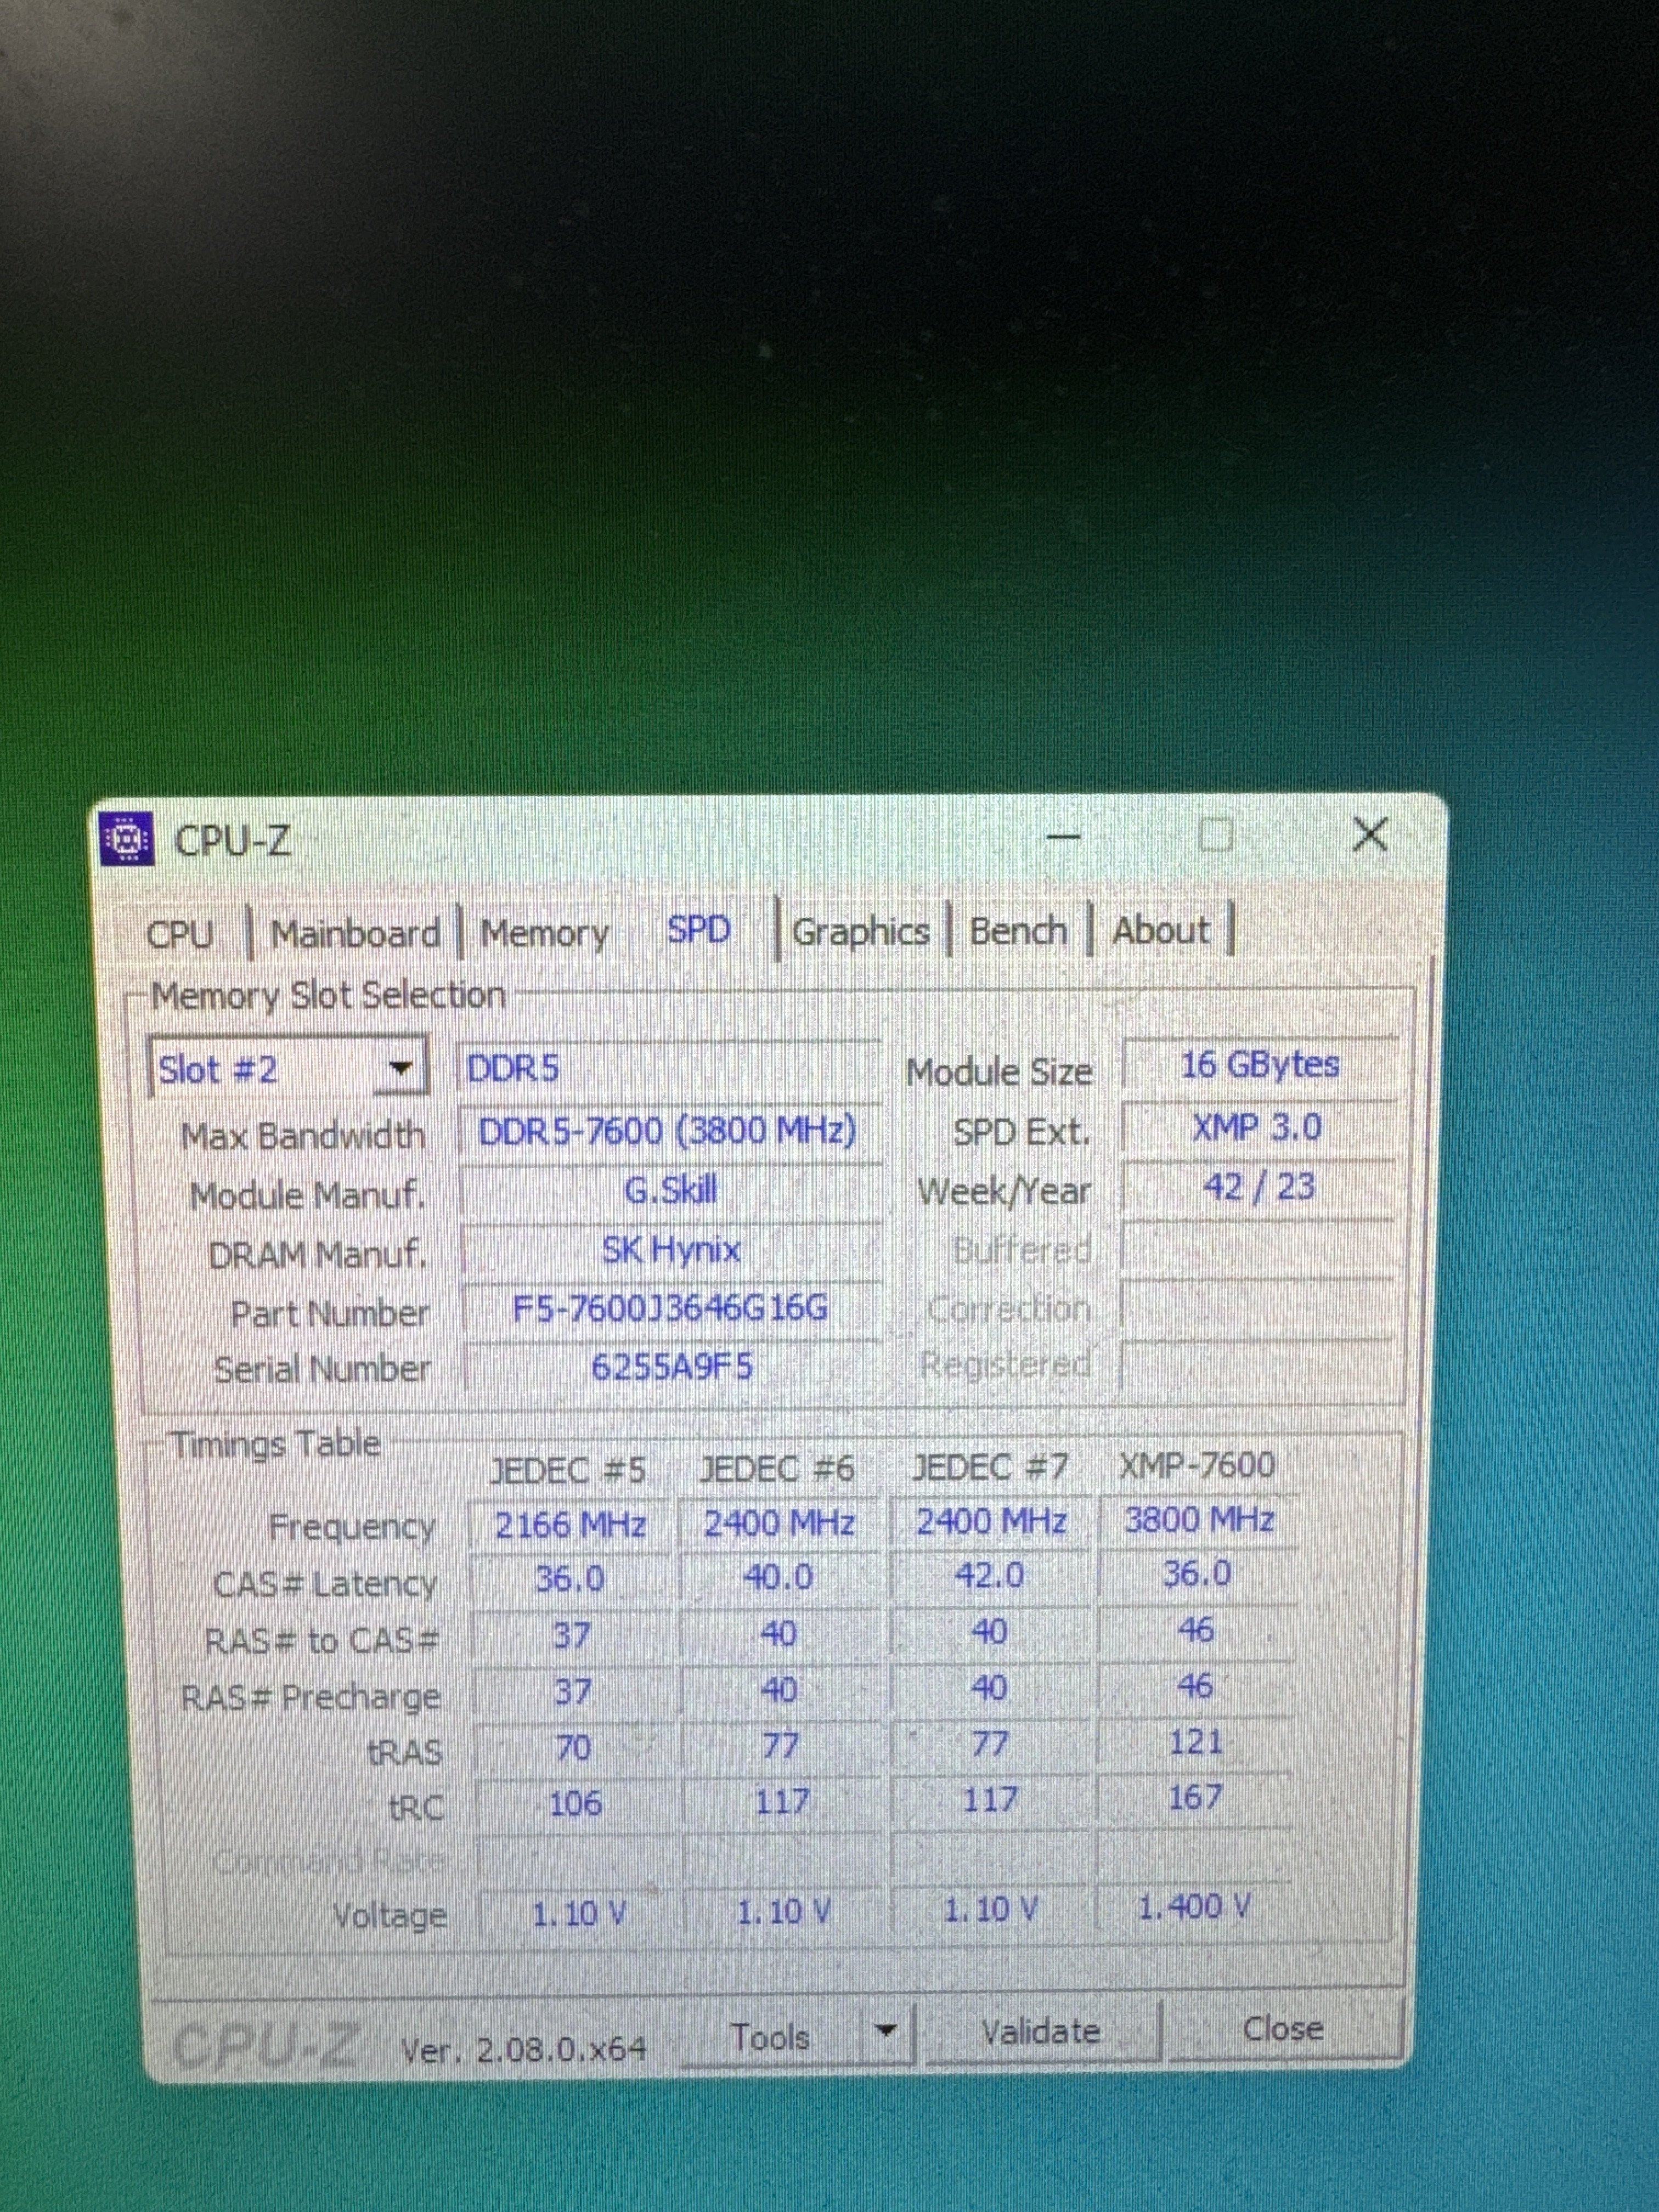Close CPU-Z with the title bar X
1659x2212 pixels.
(1370, 833)
